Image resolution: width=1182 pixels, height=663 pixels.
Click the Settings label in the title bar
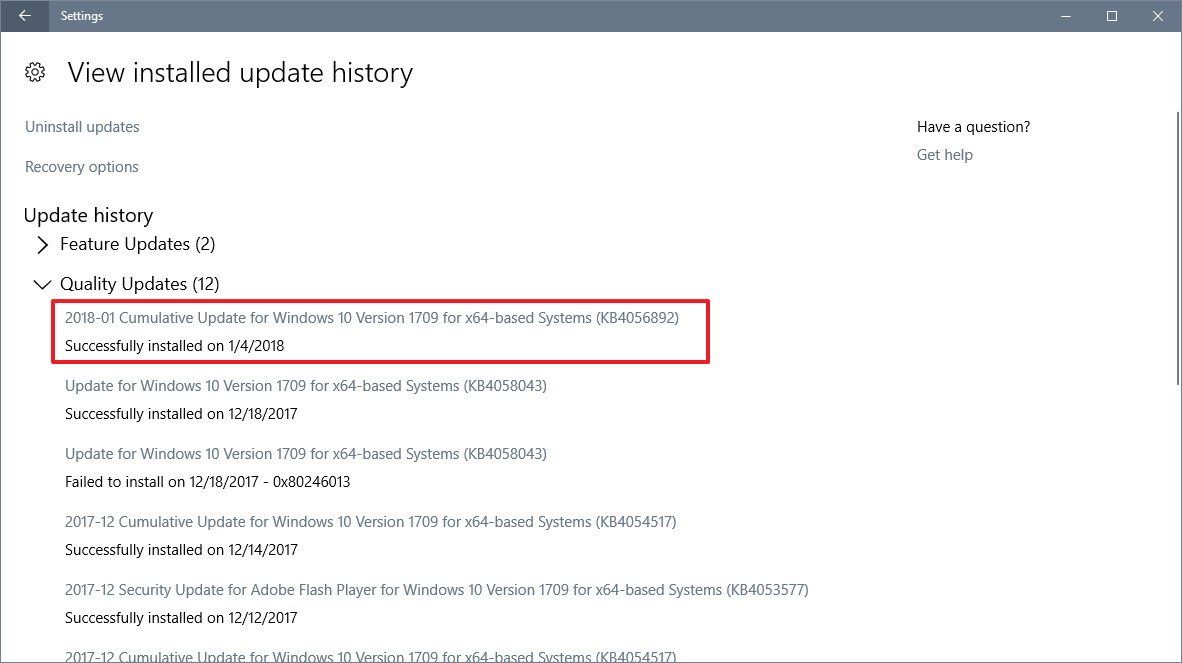click(x=81, y=16)
